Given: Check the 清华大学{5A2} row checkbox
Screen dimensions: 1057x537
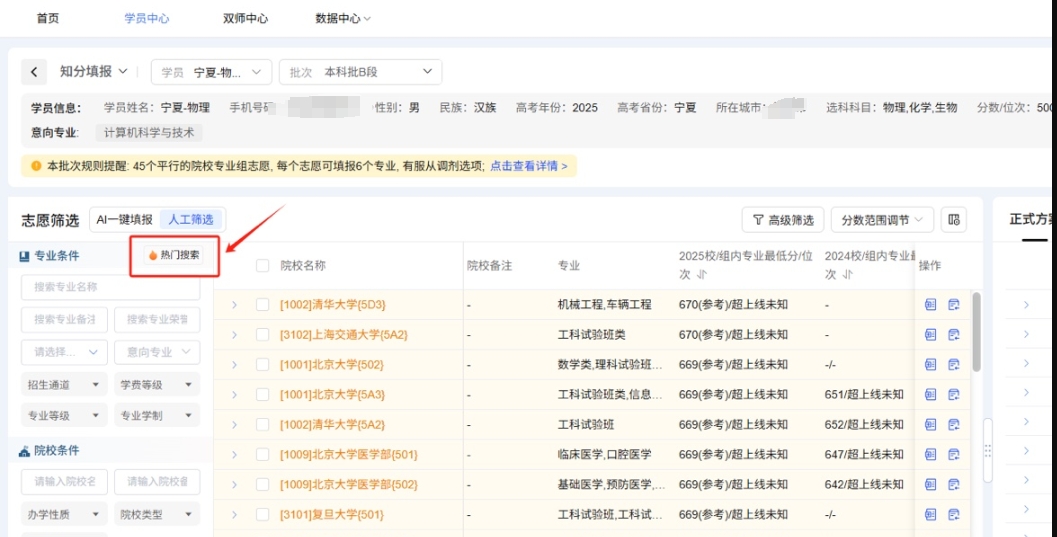Looking at the screenshot, I should [x=262, y=424].
